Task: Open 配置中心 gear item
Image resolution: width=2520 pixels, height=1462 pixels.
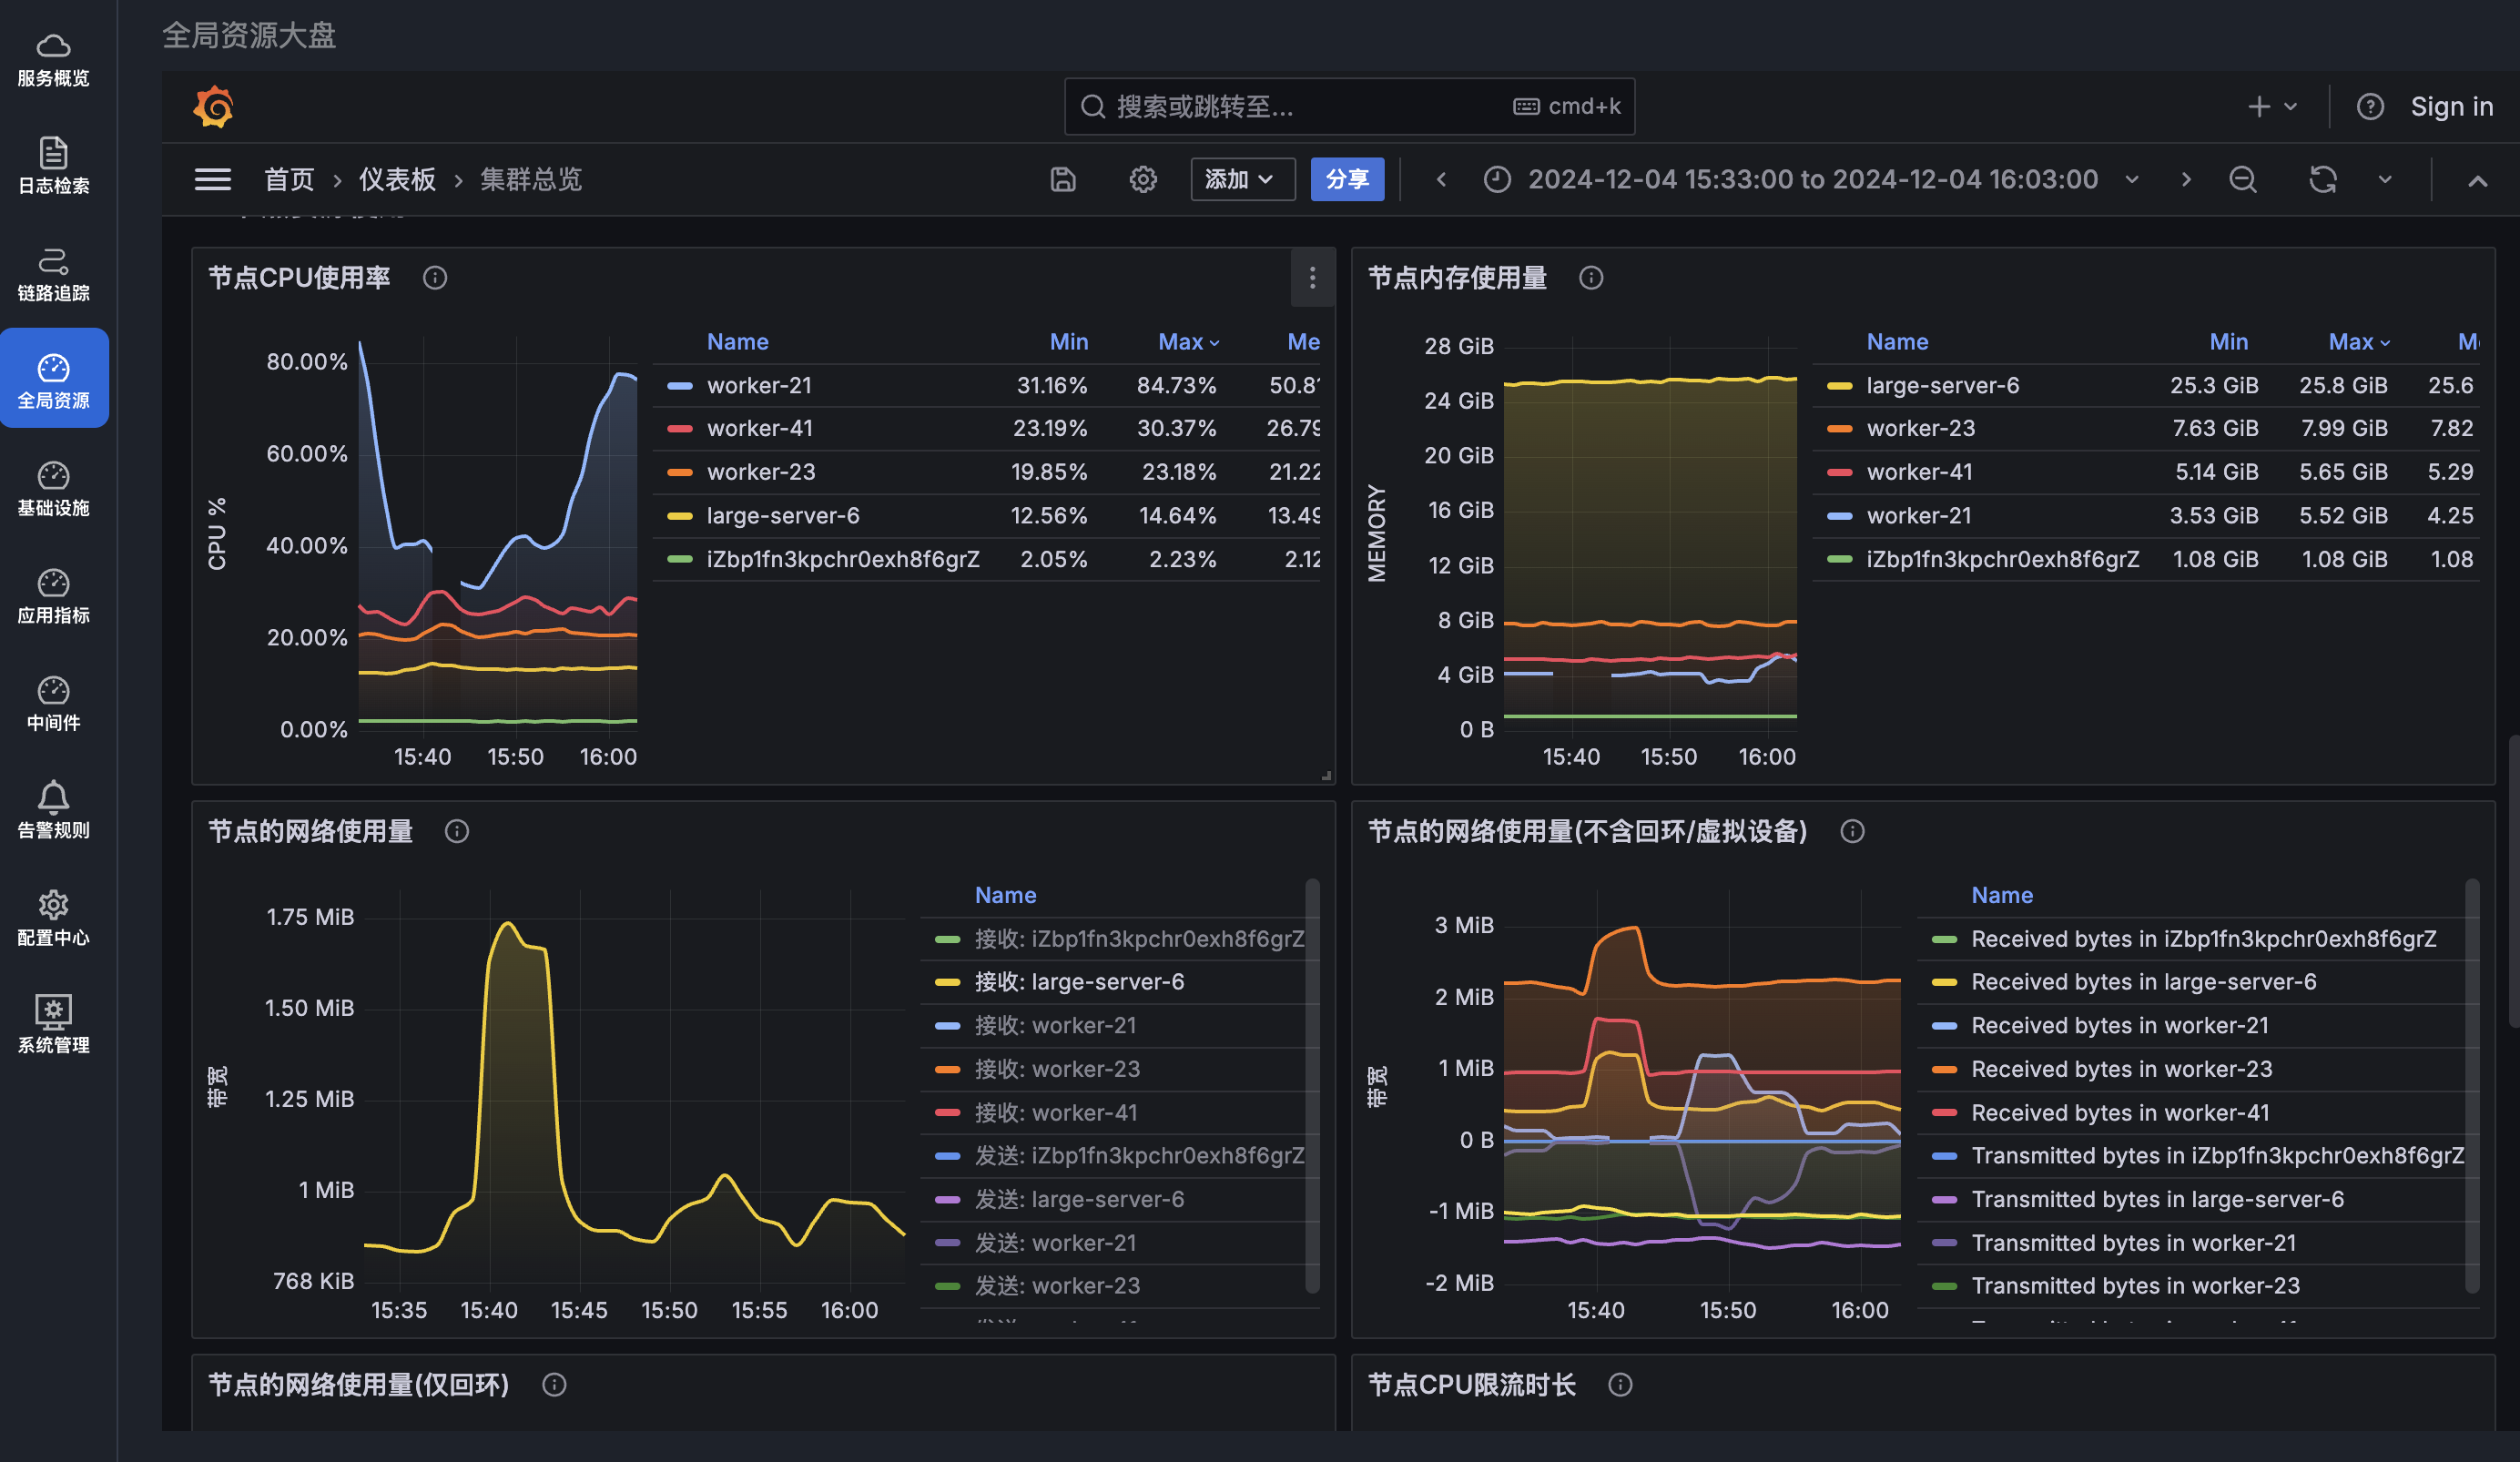Action: click(54, 919)
